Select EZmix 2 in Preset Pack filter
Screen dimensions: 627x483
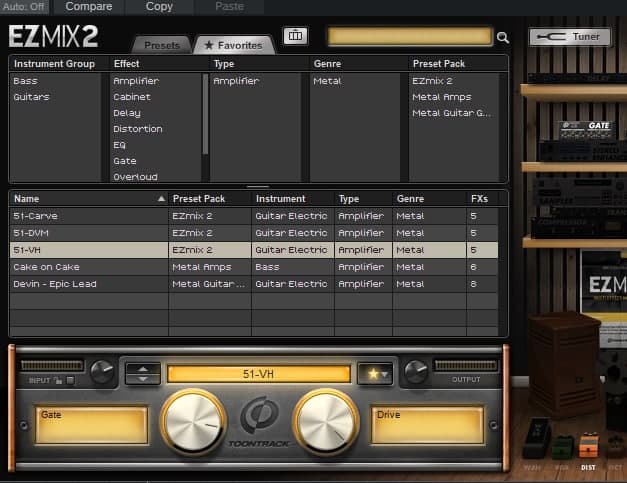(x=432, y=81)
